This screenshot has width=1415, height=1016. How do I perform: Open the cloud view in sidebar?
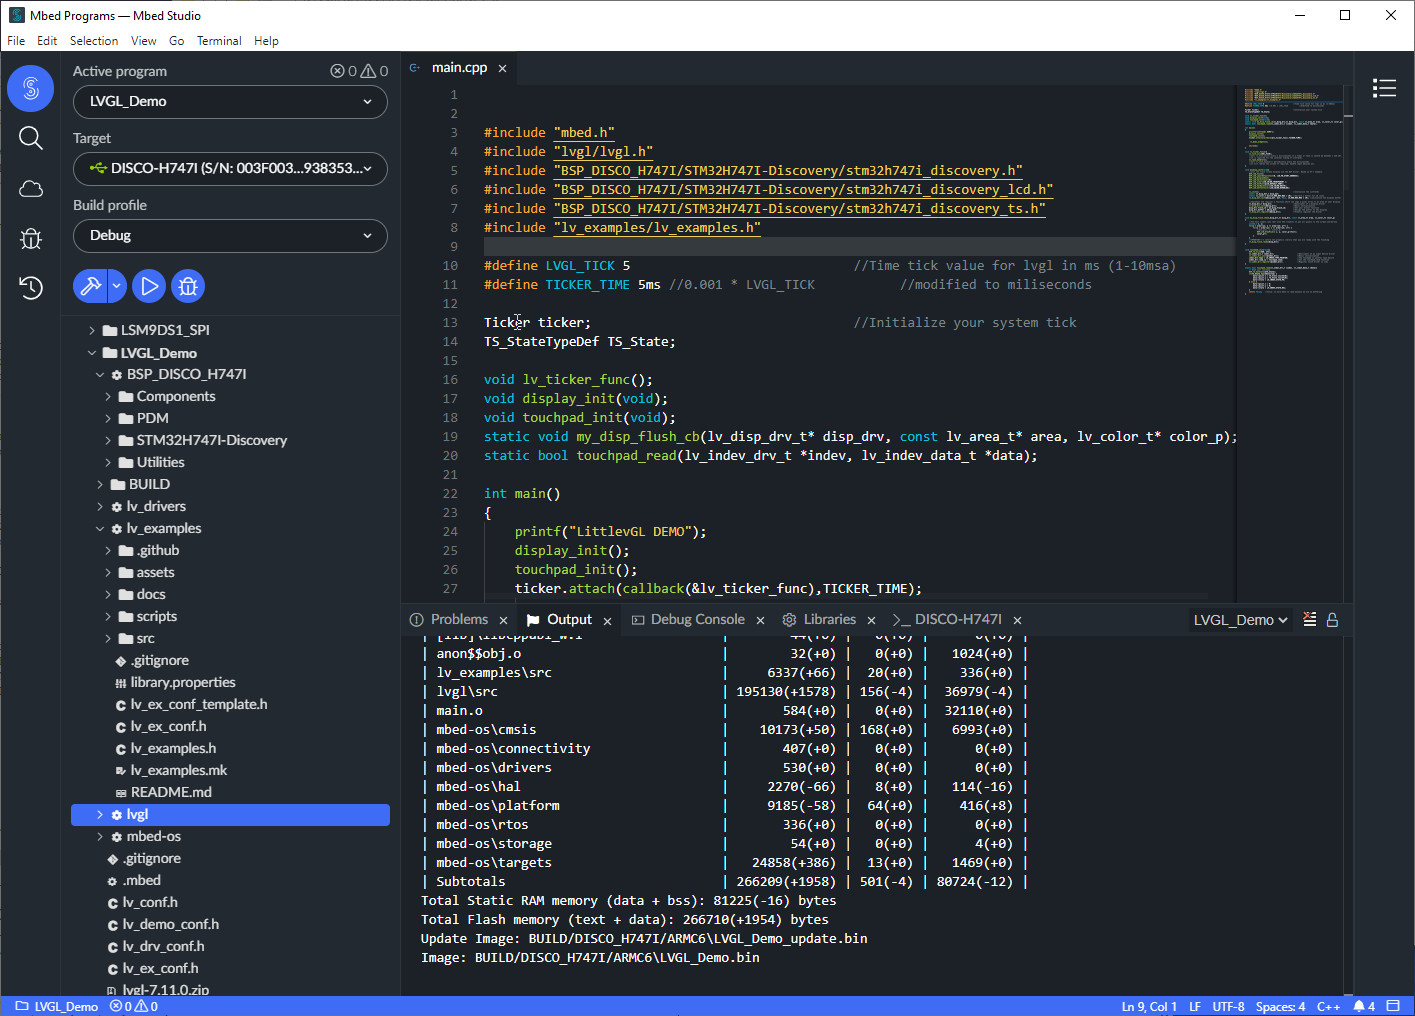[31, 188]
